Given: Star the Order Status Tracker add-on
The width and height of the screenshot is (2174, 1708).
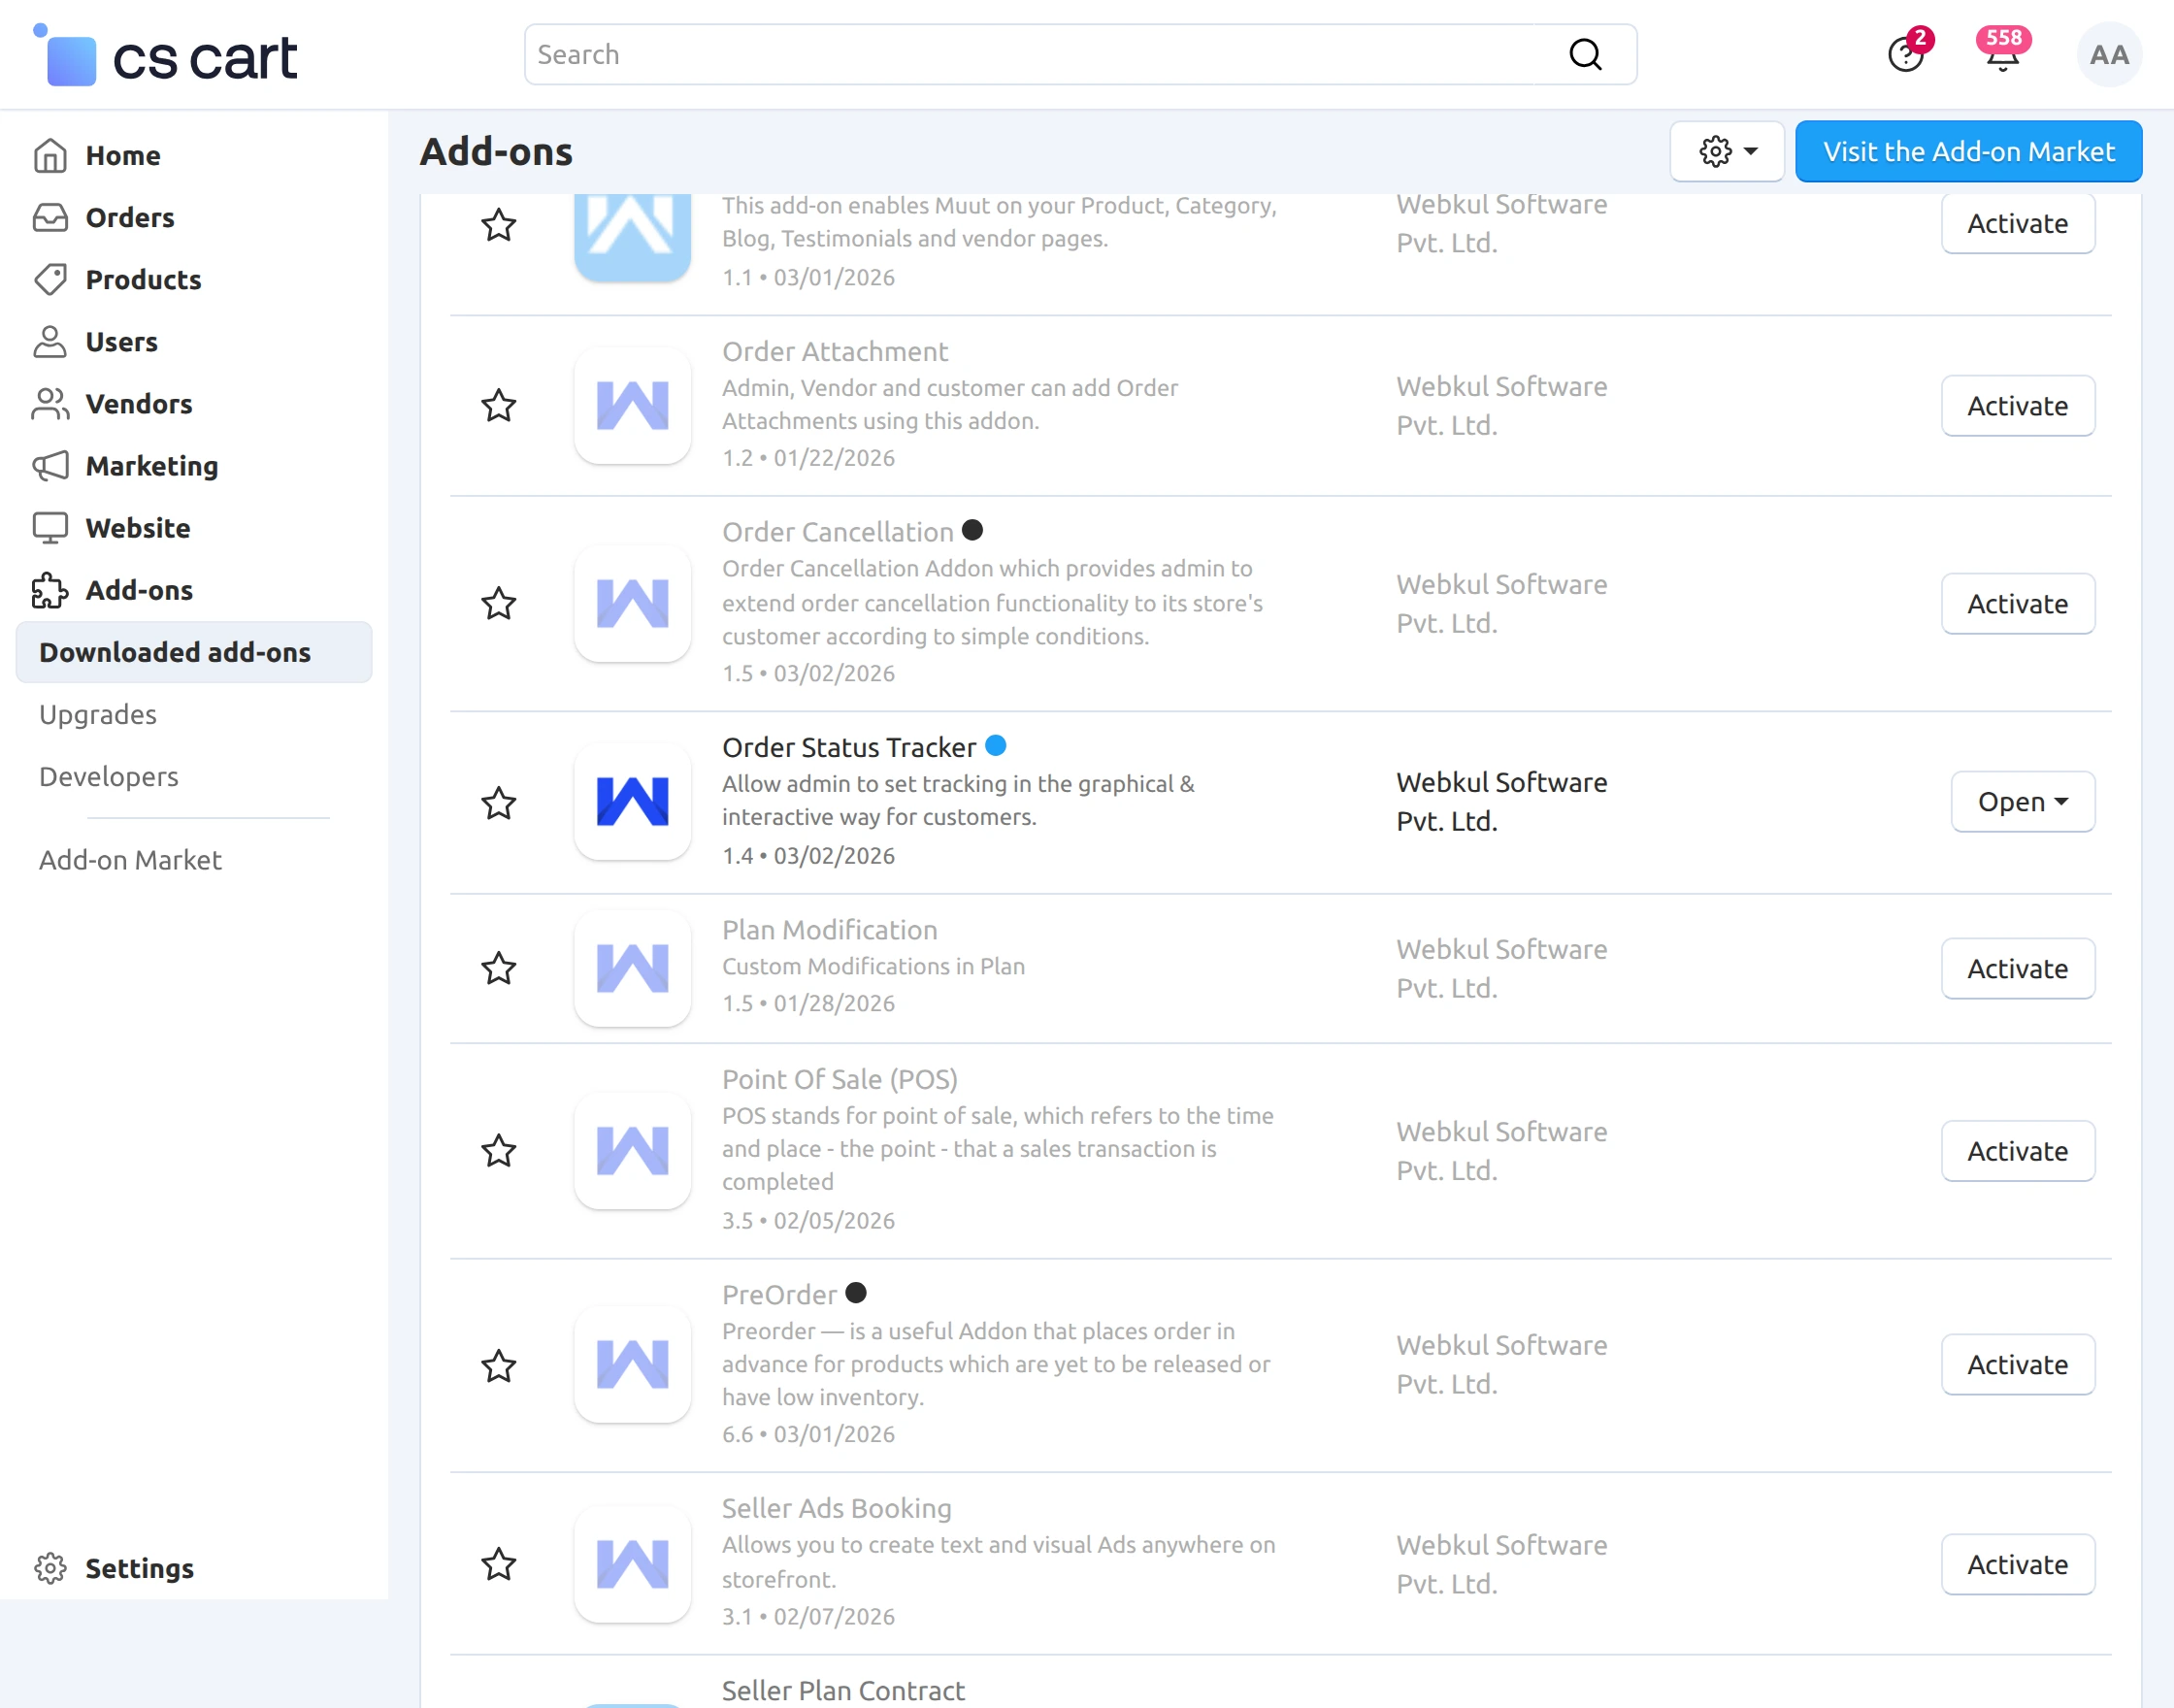Looking at the screenshot, I should [498, 802].
